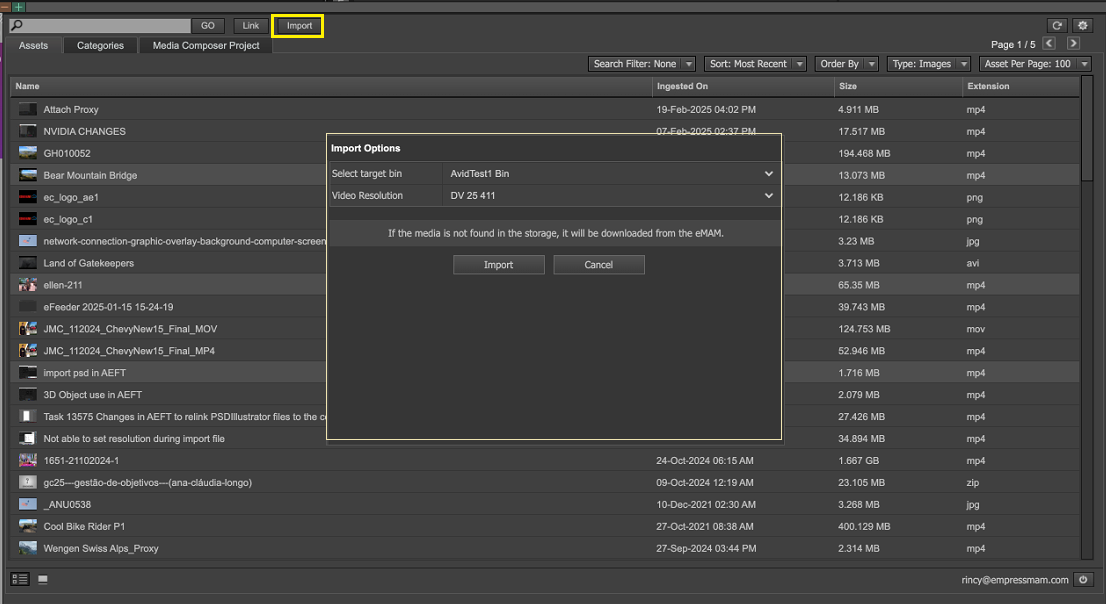
Task: Open the Media Composer Project tab
Action: 206,45
